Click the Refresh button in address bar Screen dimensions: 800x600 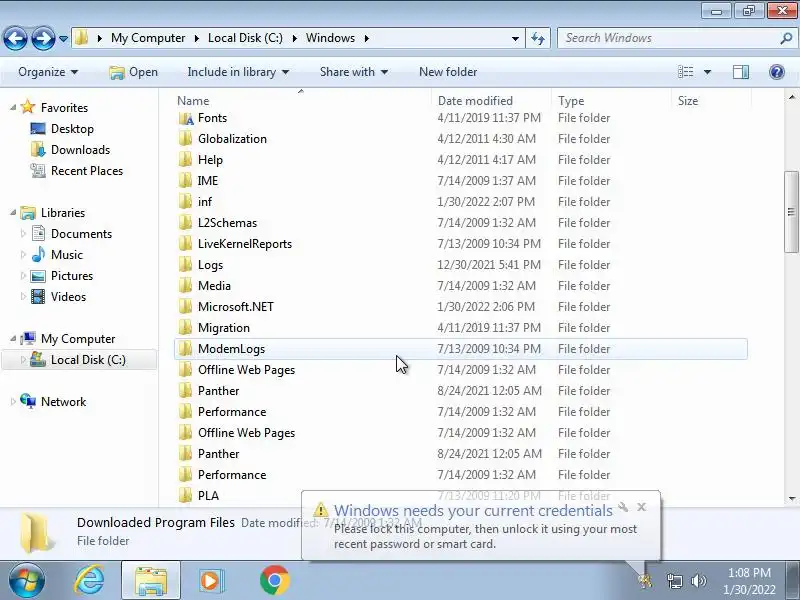pos(538,38)
